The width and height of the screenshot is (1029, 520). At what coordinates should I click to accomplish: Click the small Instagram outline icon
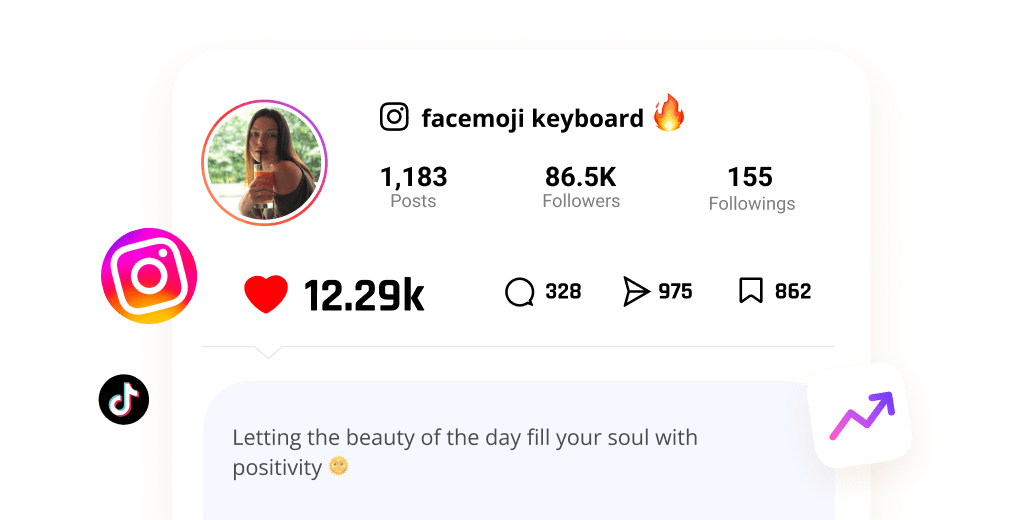tap(394, 117)
